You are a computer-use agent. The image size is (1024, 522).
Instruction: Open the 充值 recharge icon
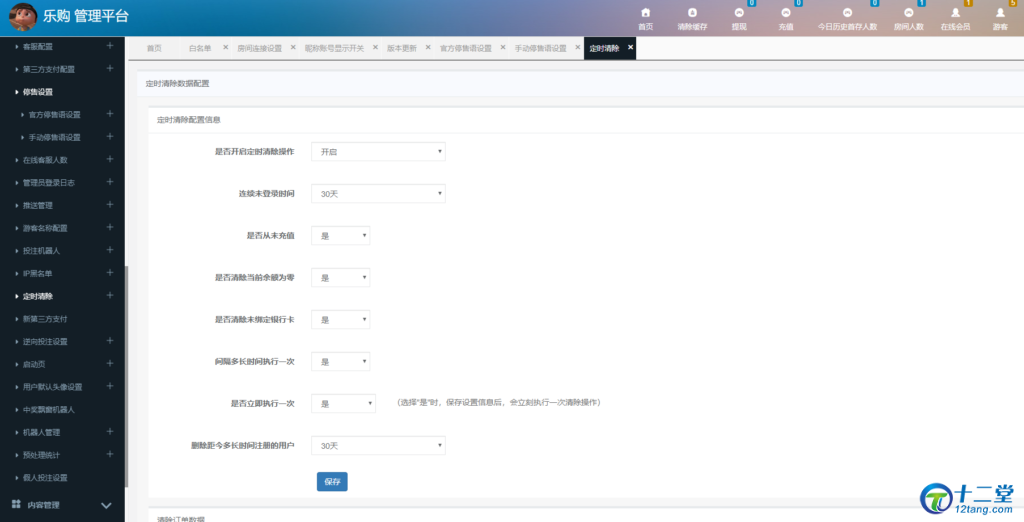786,12
